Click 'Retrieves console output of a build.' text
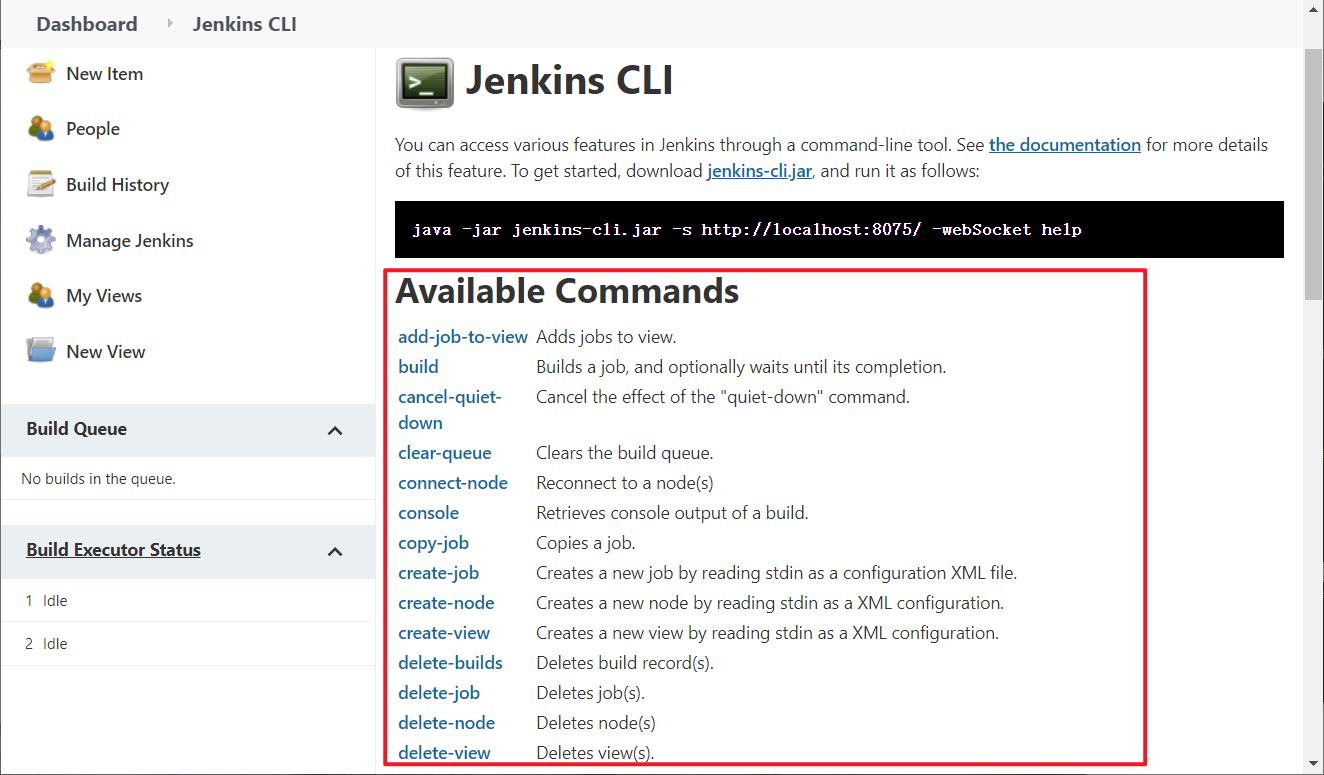This screenshot has height=775, width=1324. coord(672,513)
